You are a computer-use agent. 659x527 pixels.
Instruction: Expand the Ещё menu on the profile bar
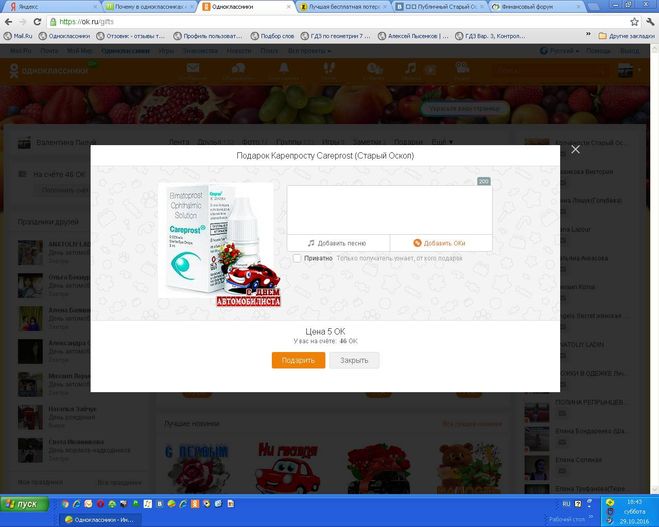[x=442, y=142]
